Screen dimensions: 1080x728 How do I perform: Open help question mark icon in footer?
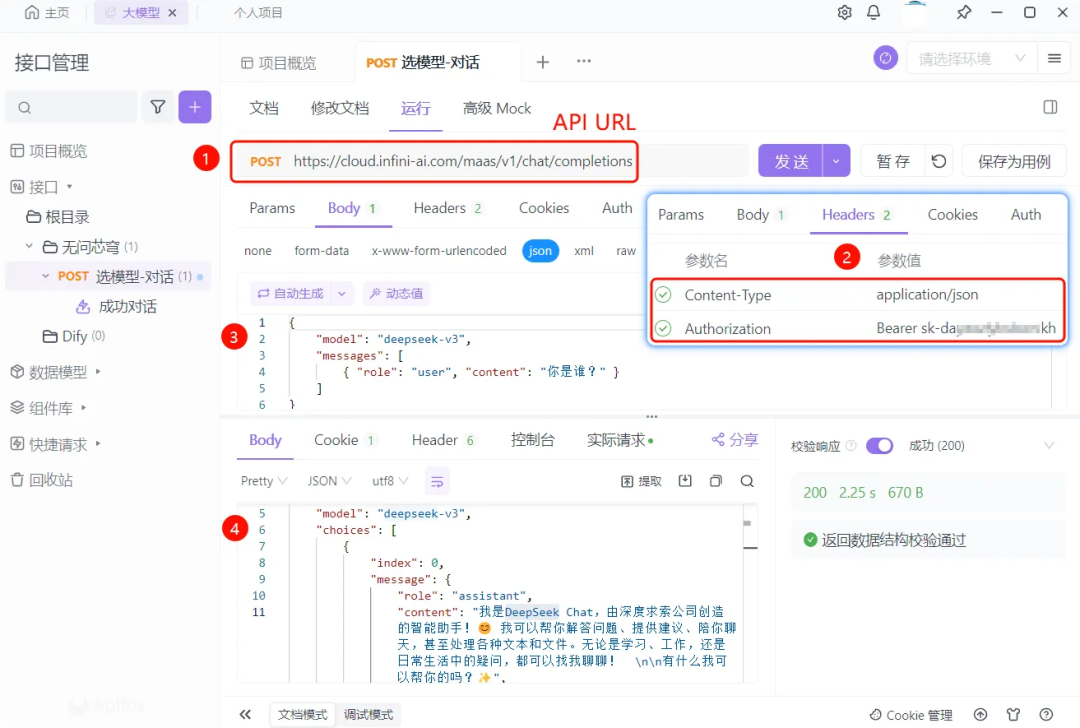(x=1046, y=715)
